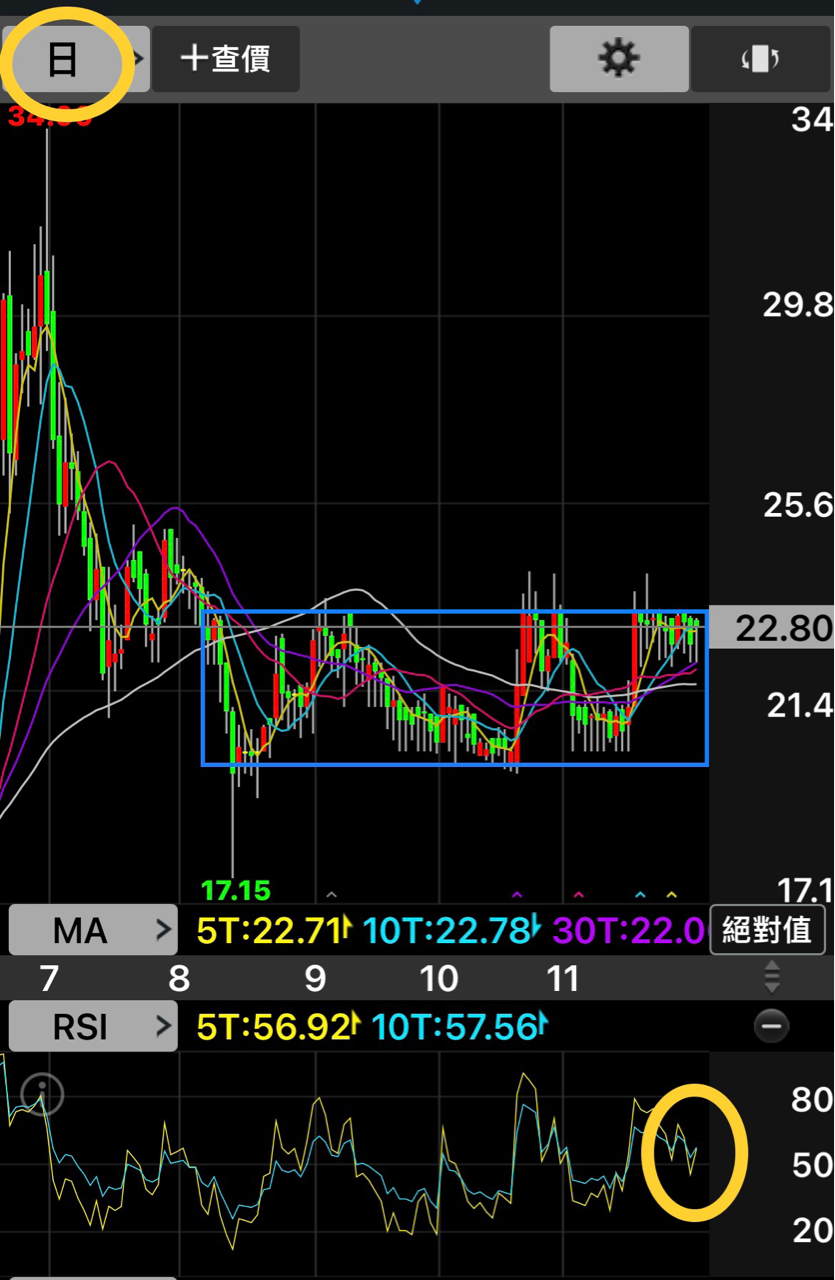Open the info icon in RSI panel

[42, 1095]
